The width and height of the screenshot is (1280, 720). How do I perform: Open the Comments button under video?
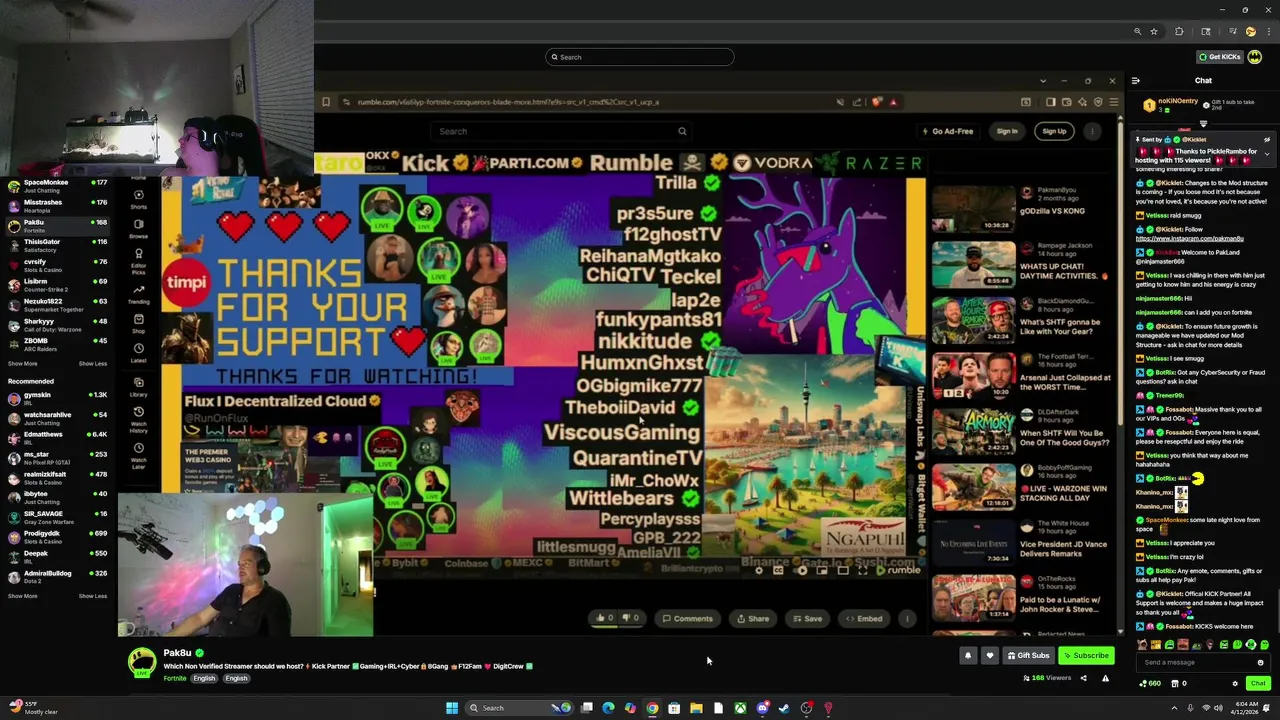click(687, 618)
